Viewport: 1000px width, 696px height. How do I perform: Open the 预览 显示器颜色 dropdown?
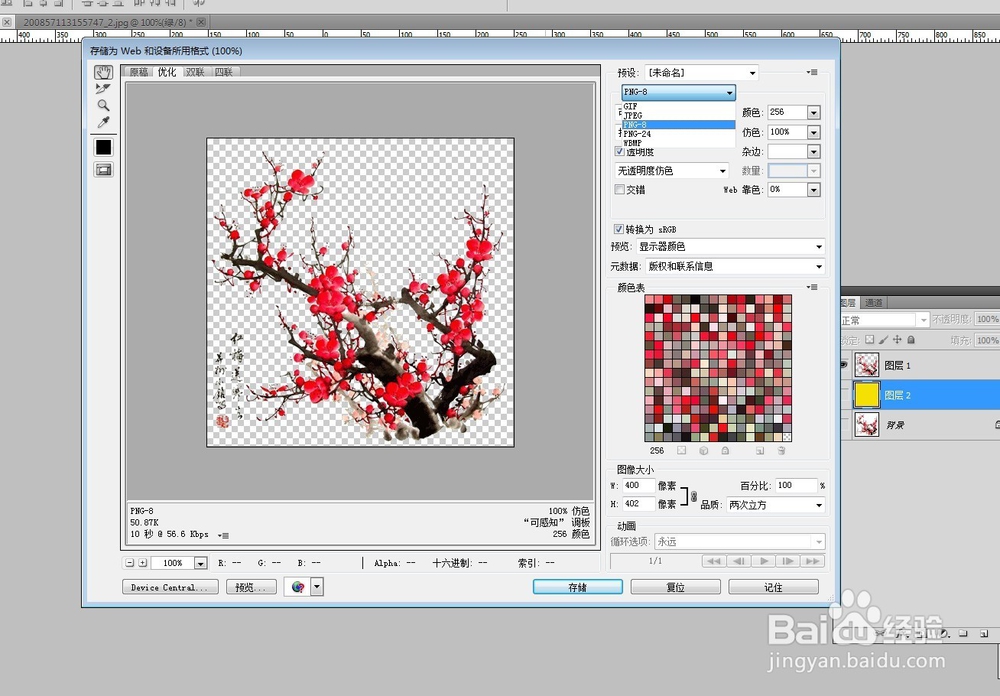[731, 246]
